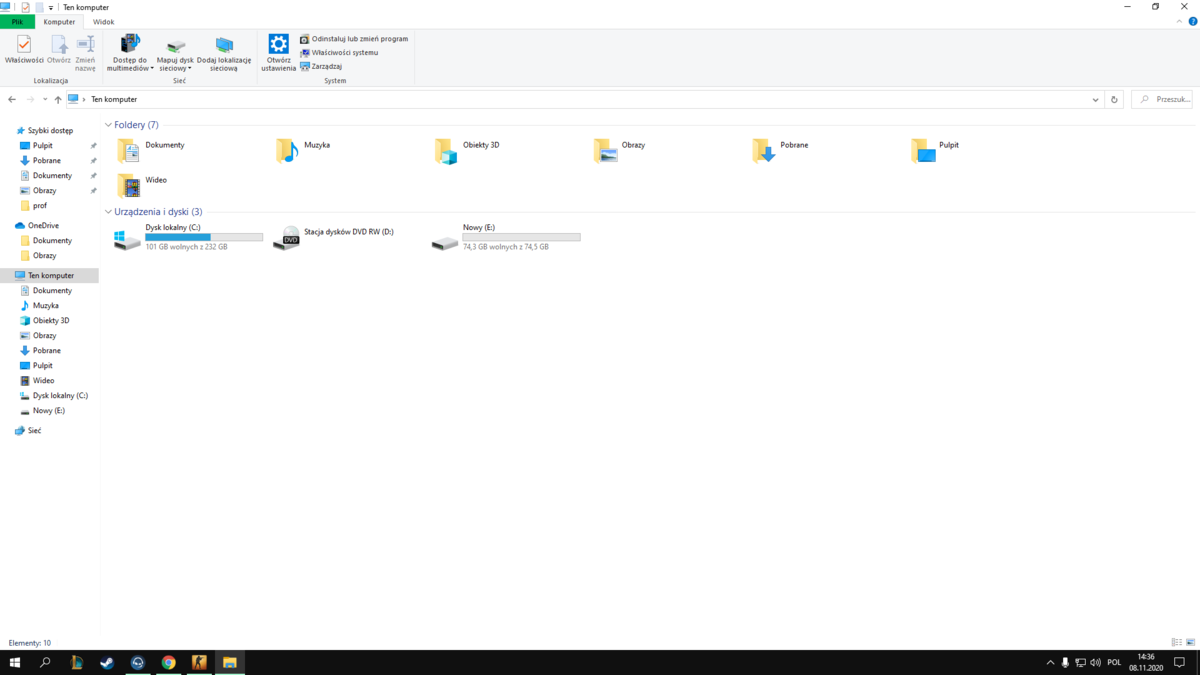Image resolution: width=1200 pixels, height=675 pixels.
Task: Collapse the Urządzenia i dyski group
Action: pos(108,212)
